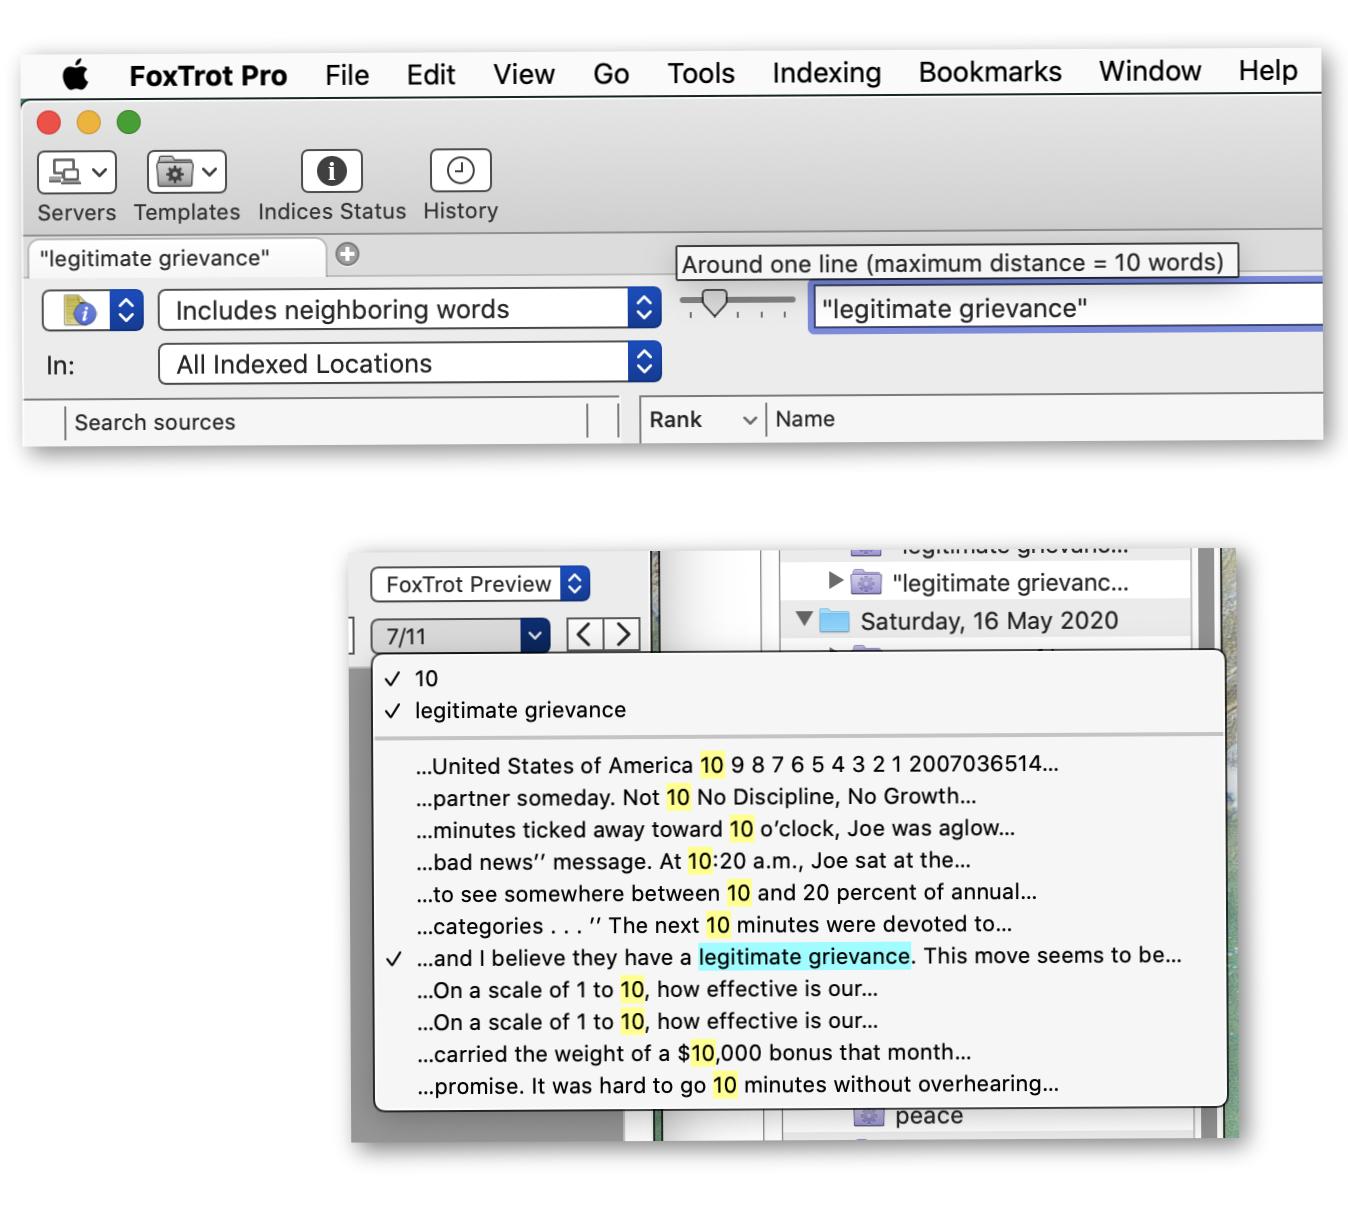Open the Bookmarks menu
Viewport: 1348px width, 1226px height.
pyautogui.click(x=989, y=72)
